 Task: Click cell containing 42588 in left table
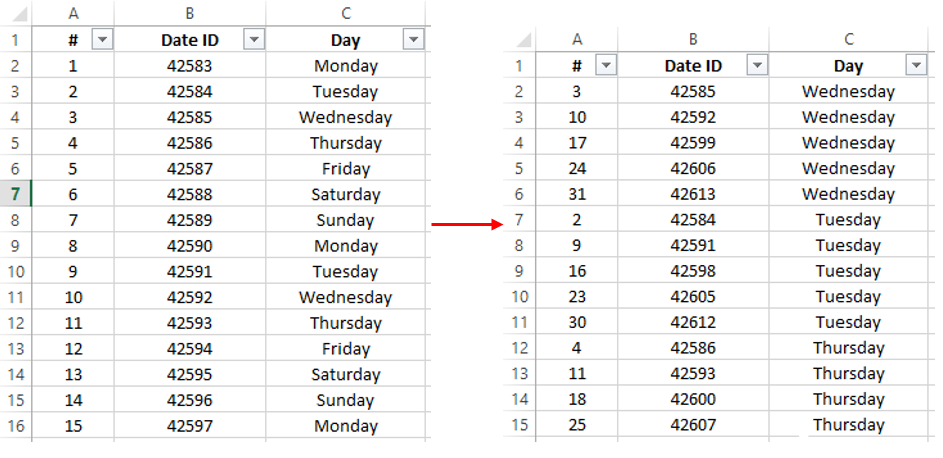point(189,194)
